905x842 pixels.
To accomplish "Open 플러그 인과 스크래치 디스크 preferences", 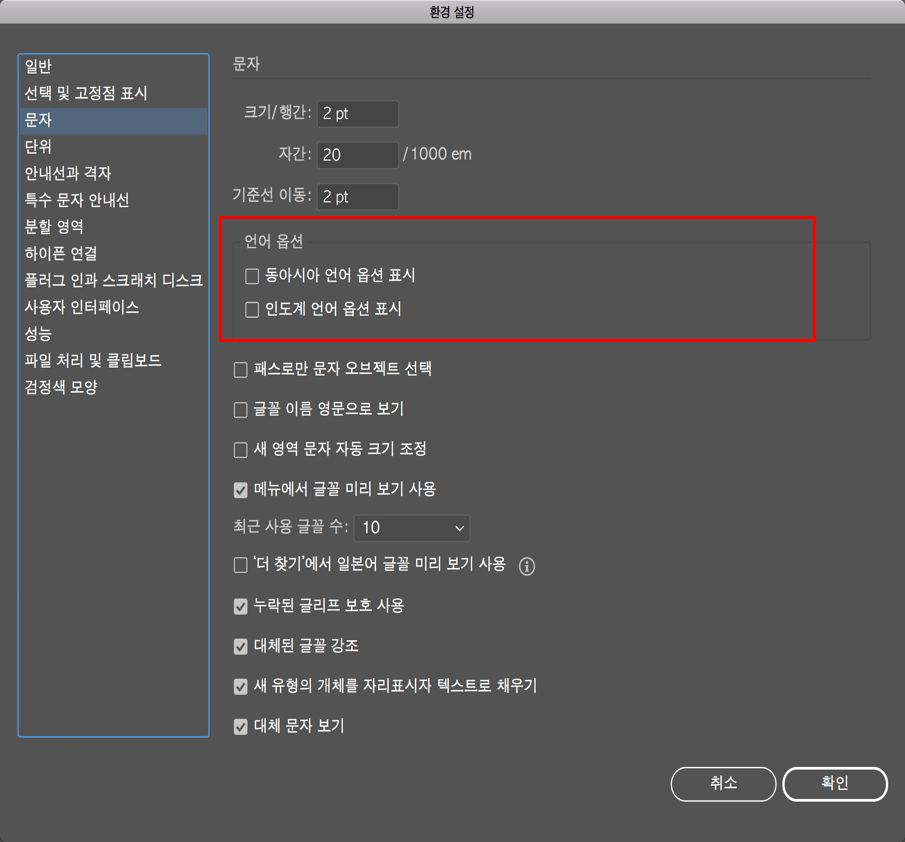I will [x=113, y=280].
